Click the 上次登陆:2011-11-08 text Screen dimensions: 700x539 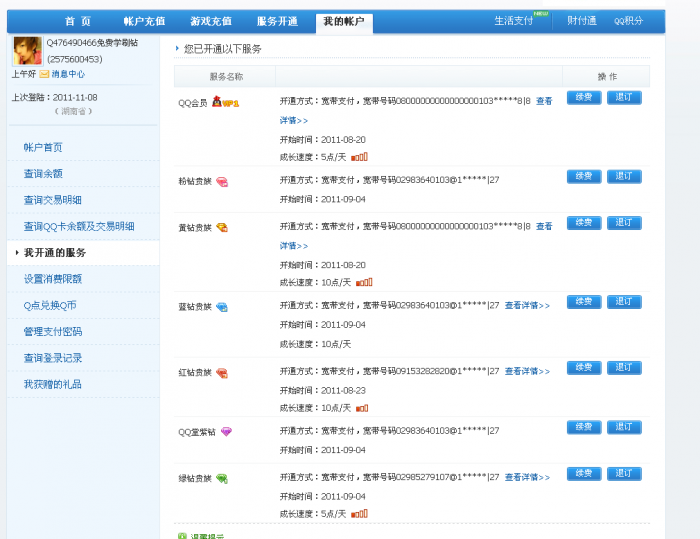(x=54, y=97)
